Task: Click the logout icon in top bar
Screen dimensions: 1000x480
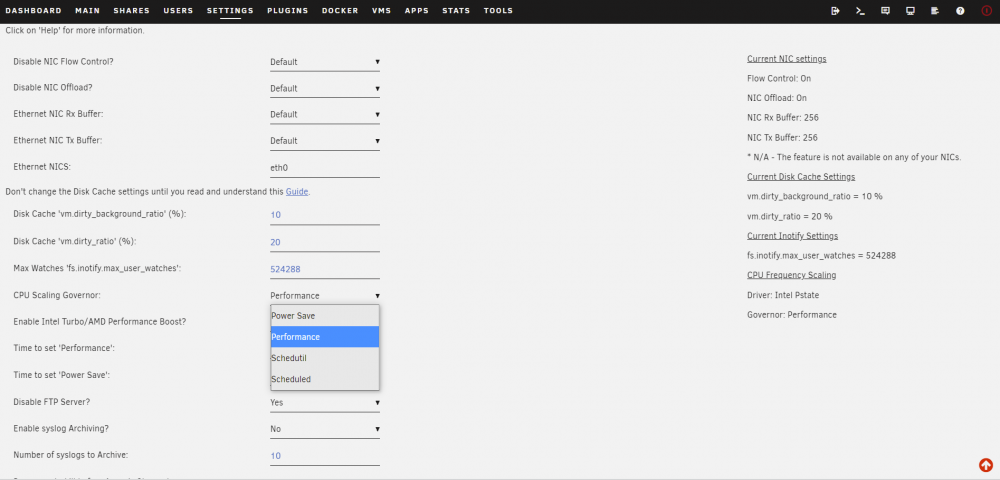Action: pyautogui.click(x=835, y=11)
